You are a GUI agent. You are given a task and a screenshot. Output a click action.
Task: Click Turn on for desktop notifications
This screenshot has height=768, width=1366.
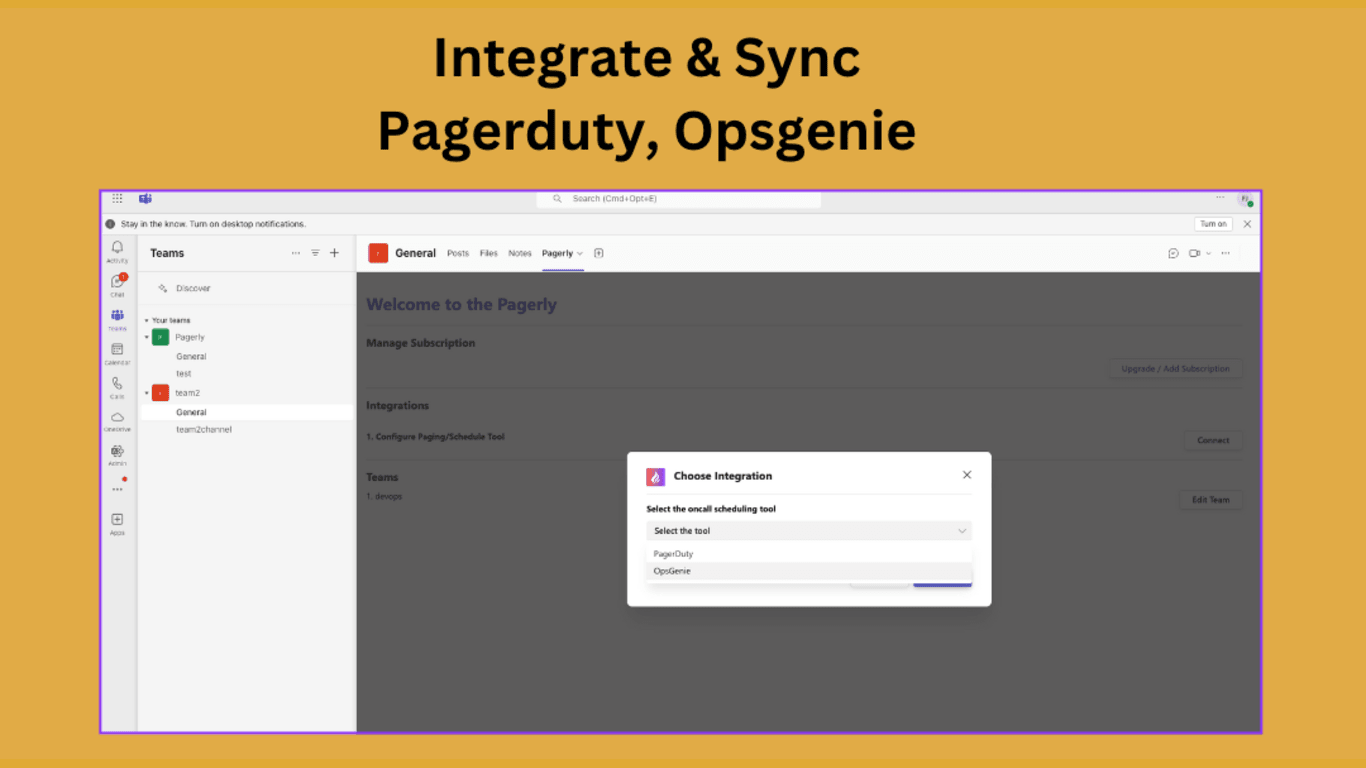(1213, 224)
